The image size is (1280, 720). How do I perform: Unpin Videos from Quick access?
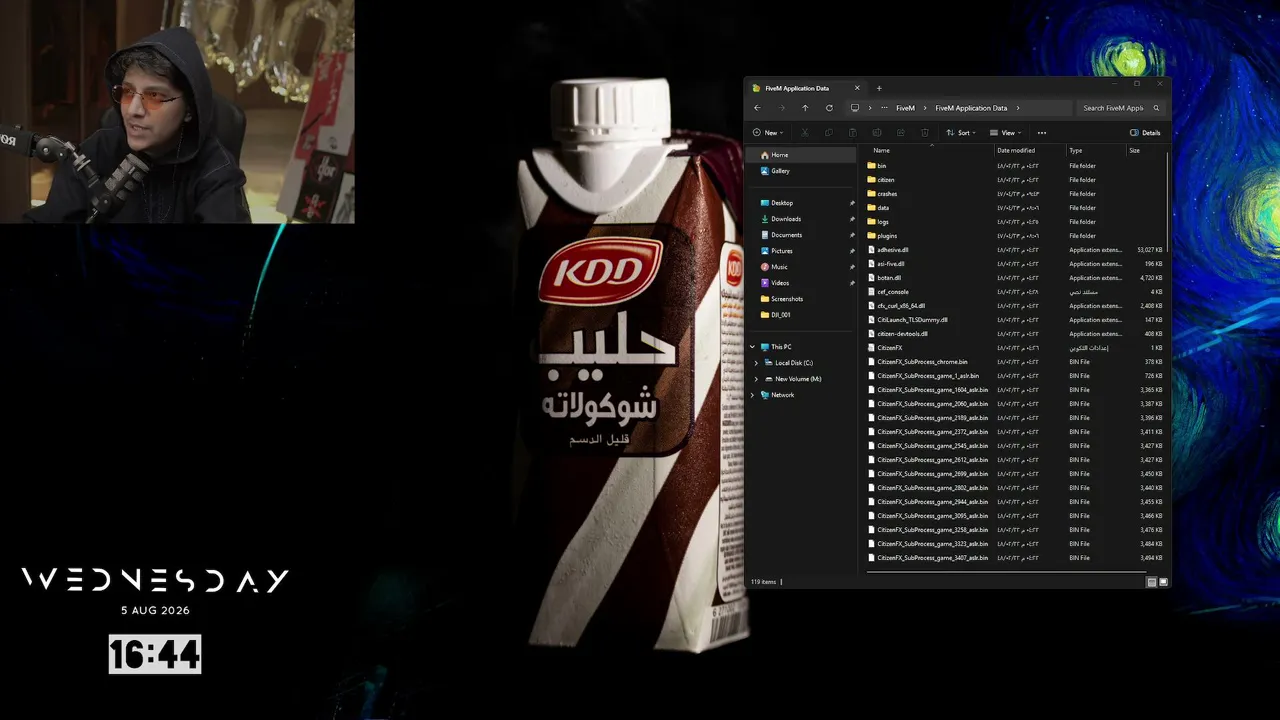852,283
